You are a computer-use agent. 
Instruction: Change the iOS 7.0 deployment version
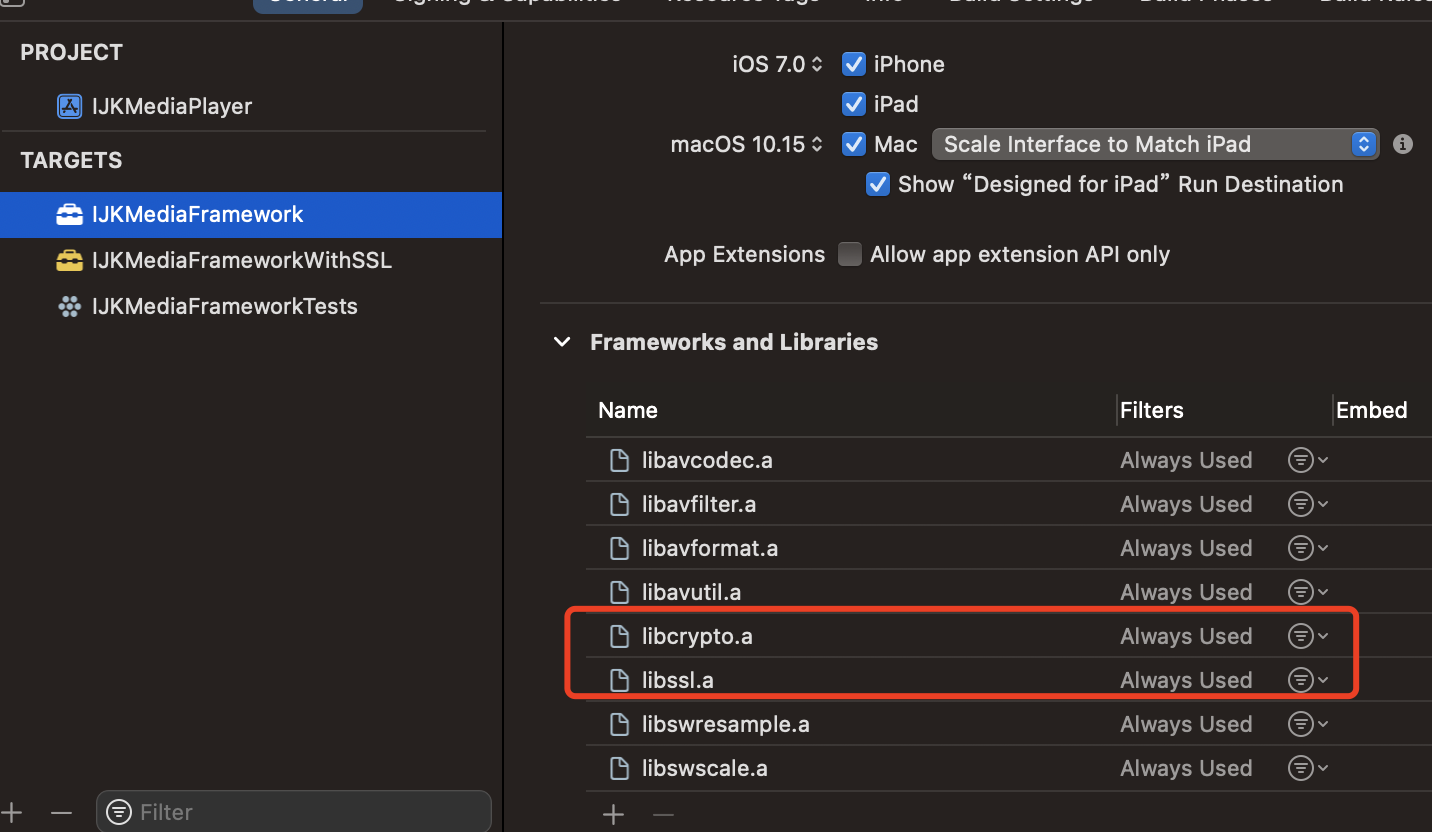[x=777, y=64]
